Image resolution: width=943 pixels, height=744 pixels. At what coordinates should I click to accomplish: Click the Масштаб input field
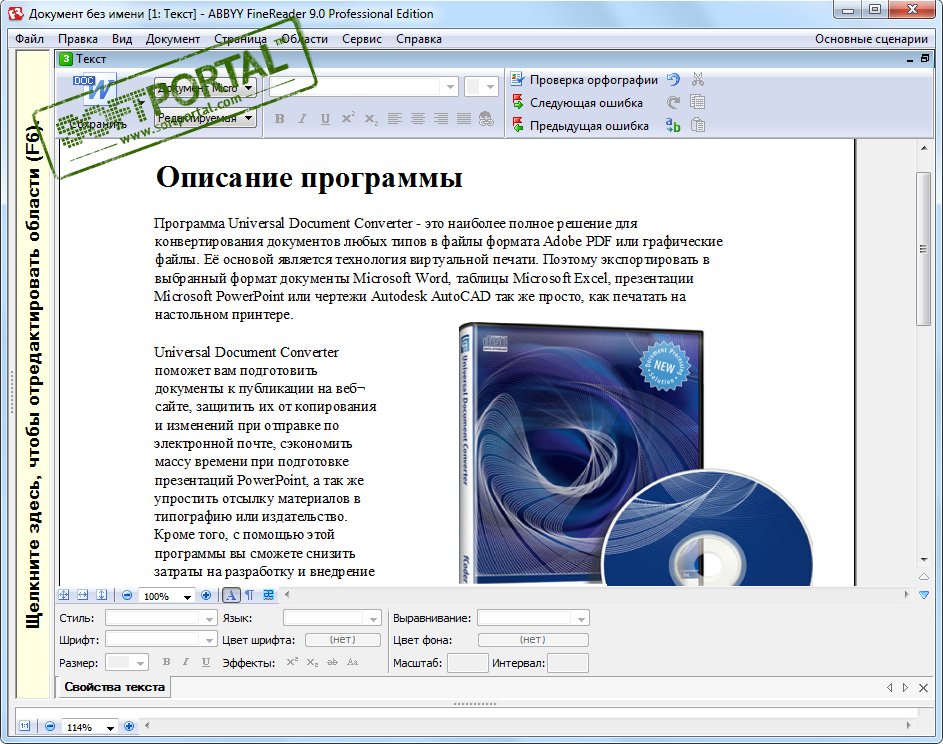[x=468, y=663]
